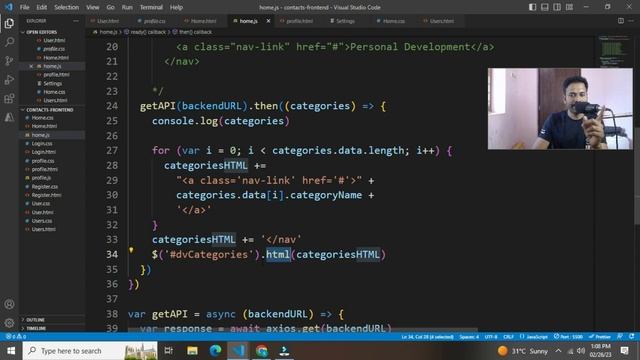Close the home.js editor tab
Screen dimensions: 640x360
[268, 21]
